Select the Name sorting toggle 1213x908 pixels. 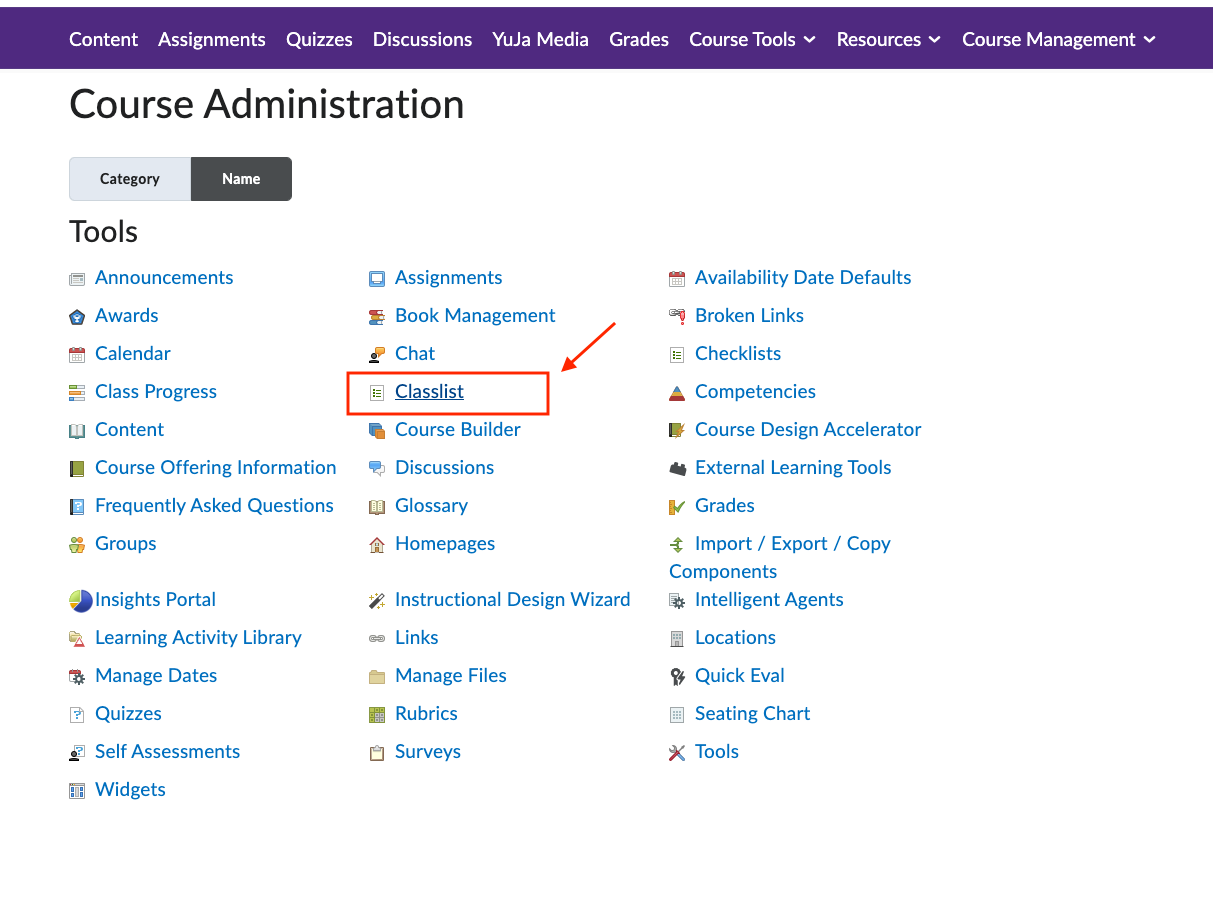click(x=241, y=179)
